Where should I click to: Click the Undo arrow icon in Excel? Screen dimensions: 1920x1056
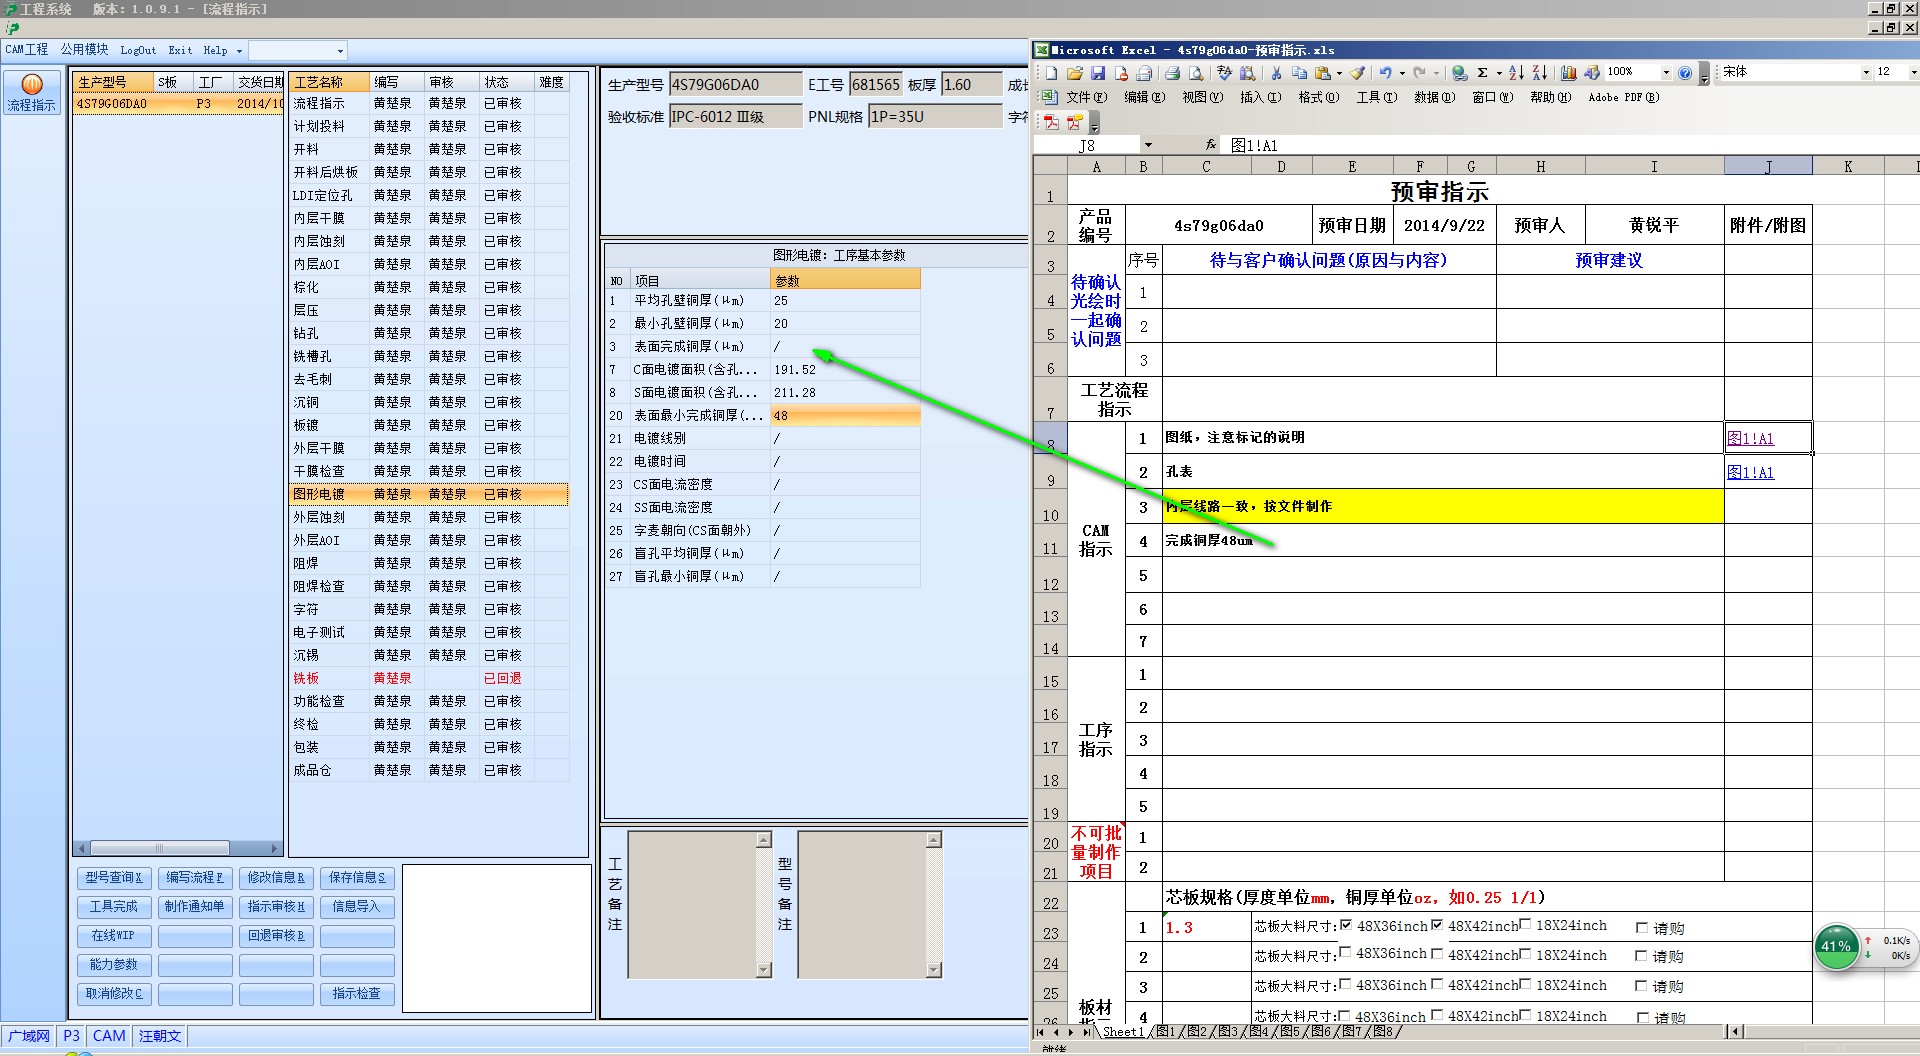tap(1385, 73)
